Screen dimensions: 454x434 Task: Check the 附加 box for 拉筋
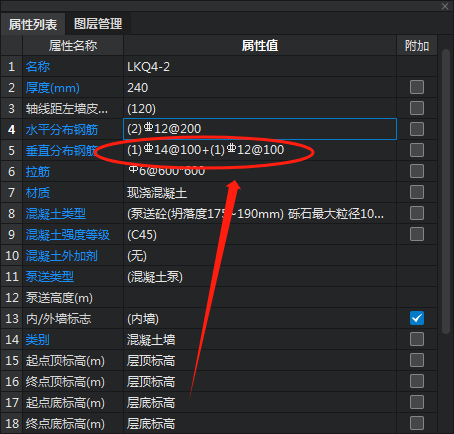[x=417, y=171]
